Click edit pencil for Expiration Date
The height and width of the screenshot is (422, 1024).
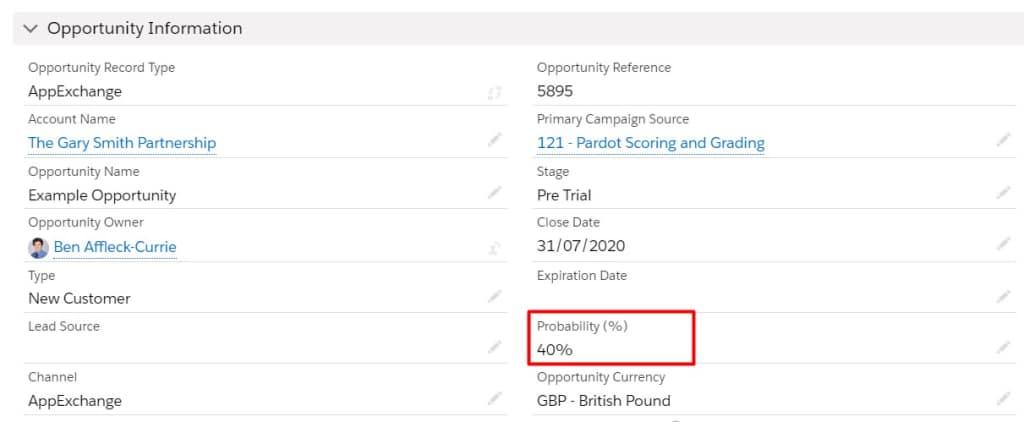pos(1004,296)
